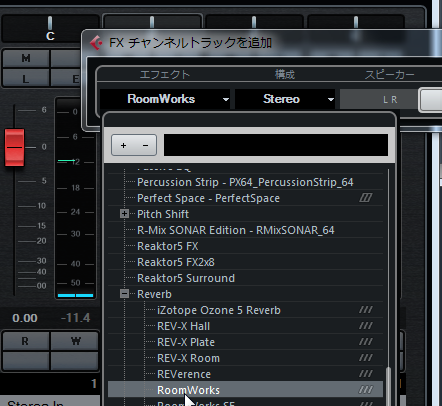Select Reaktor5 FX2x8 plug-in
This screenshot has height=406, width=442.
click(176, 262)
